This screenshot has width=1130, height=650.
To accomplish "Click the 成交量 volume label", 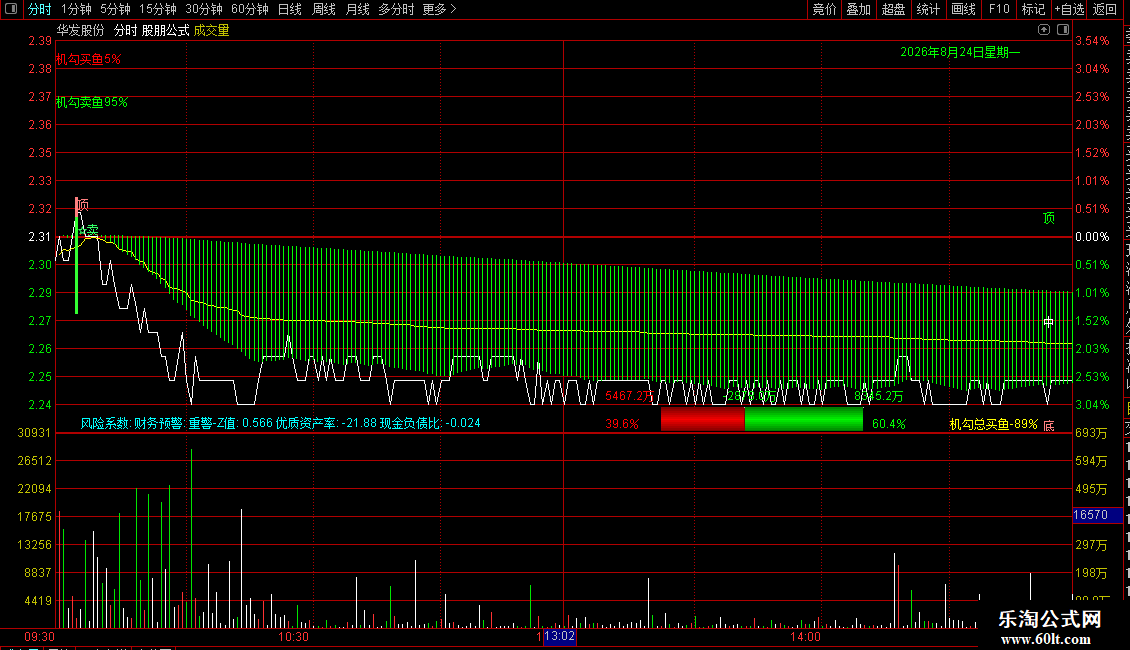I will 211,30.
